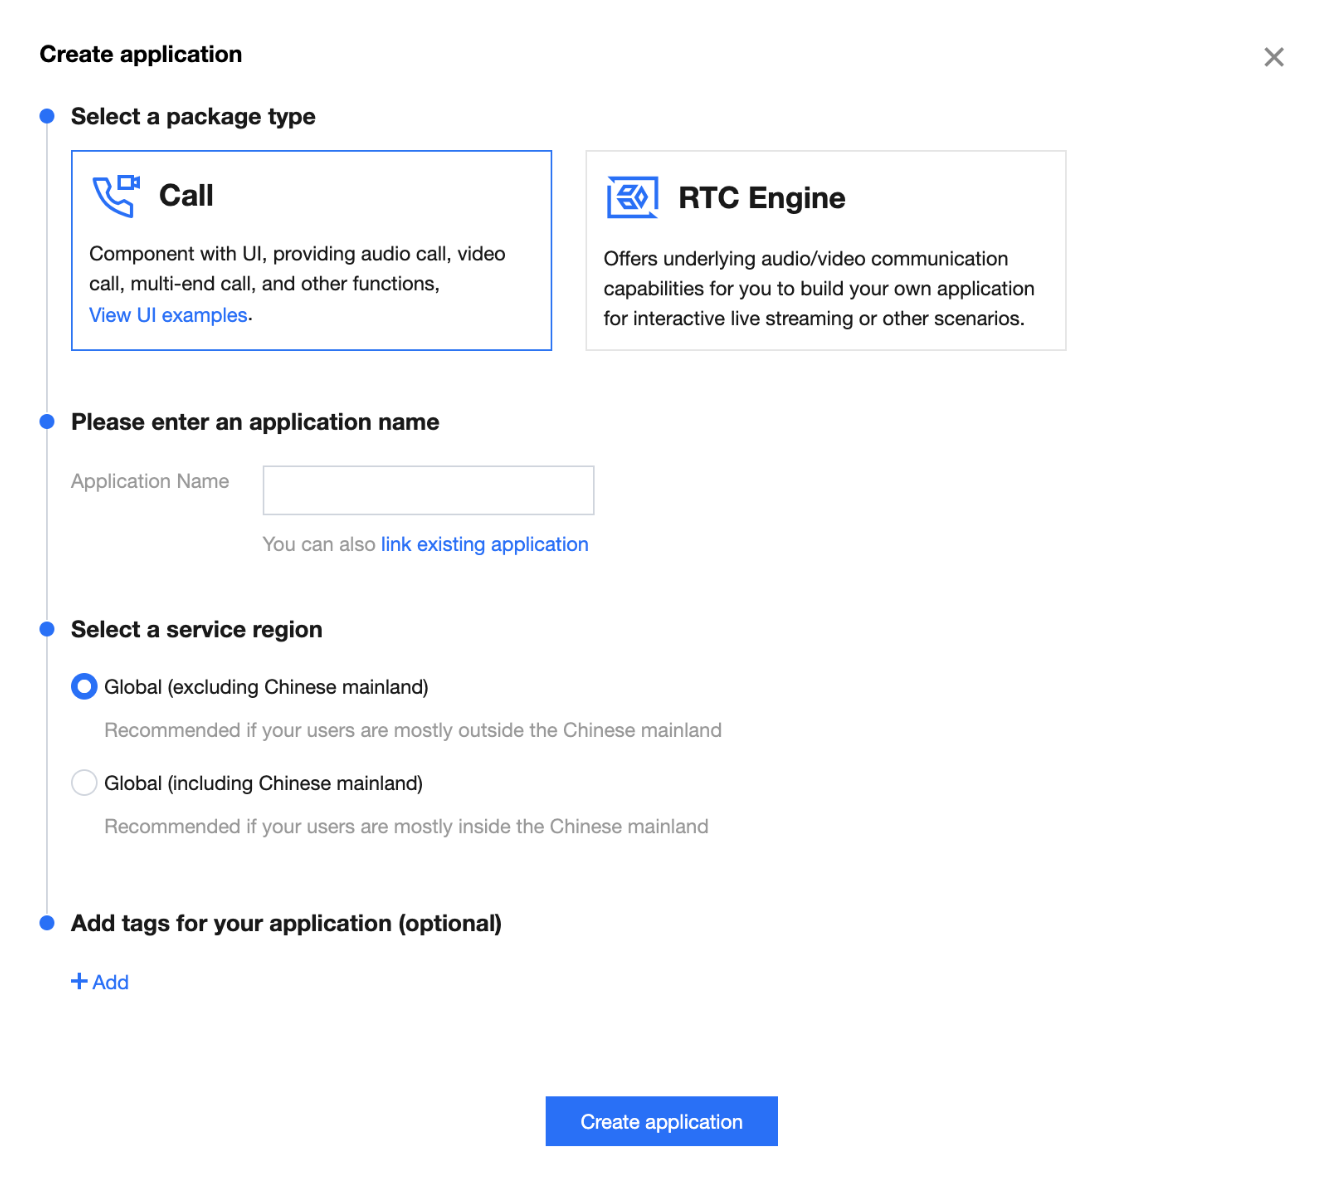
Task: Select Global (including Chinese mainland) radio
Action: (x=84, y=783)
